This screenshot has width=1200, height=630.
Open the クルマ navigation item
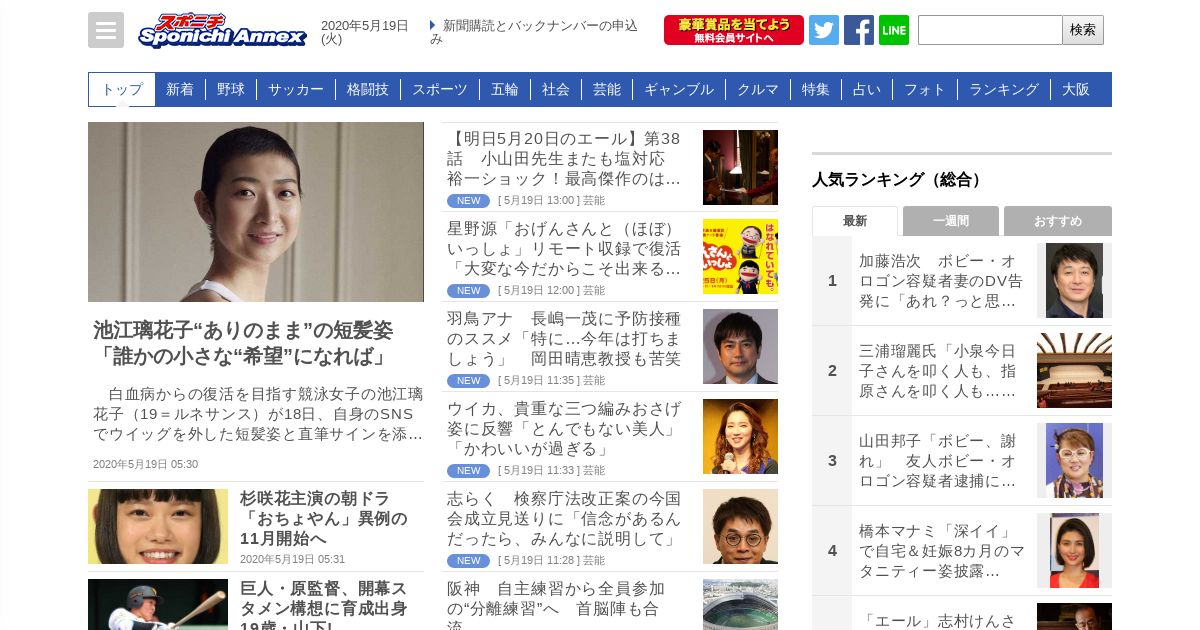pyautogui.click(x=758, y=89)
